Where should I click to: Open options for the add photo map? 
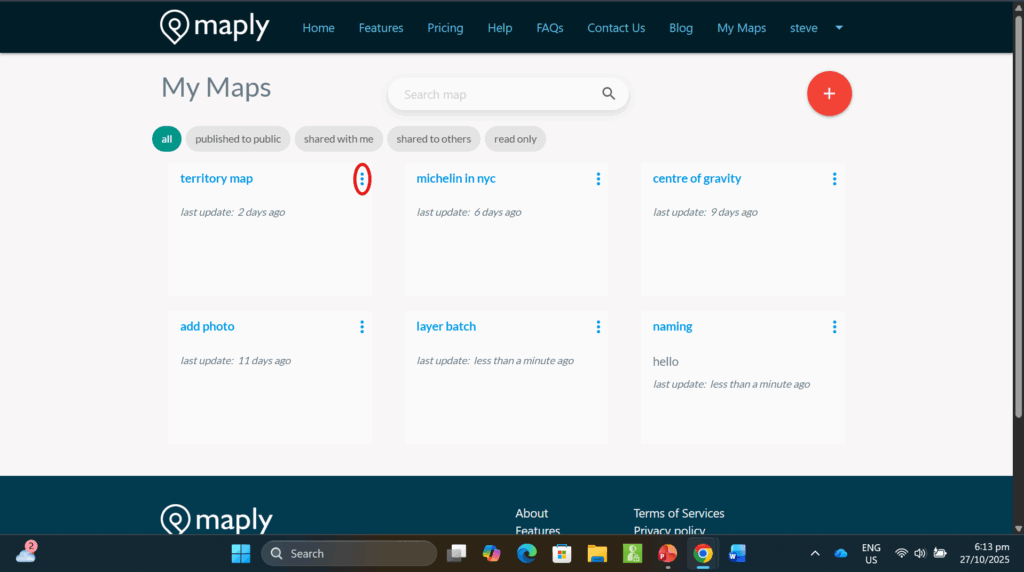pos(362,327)
